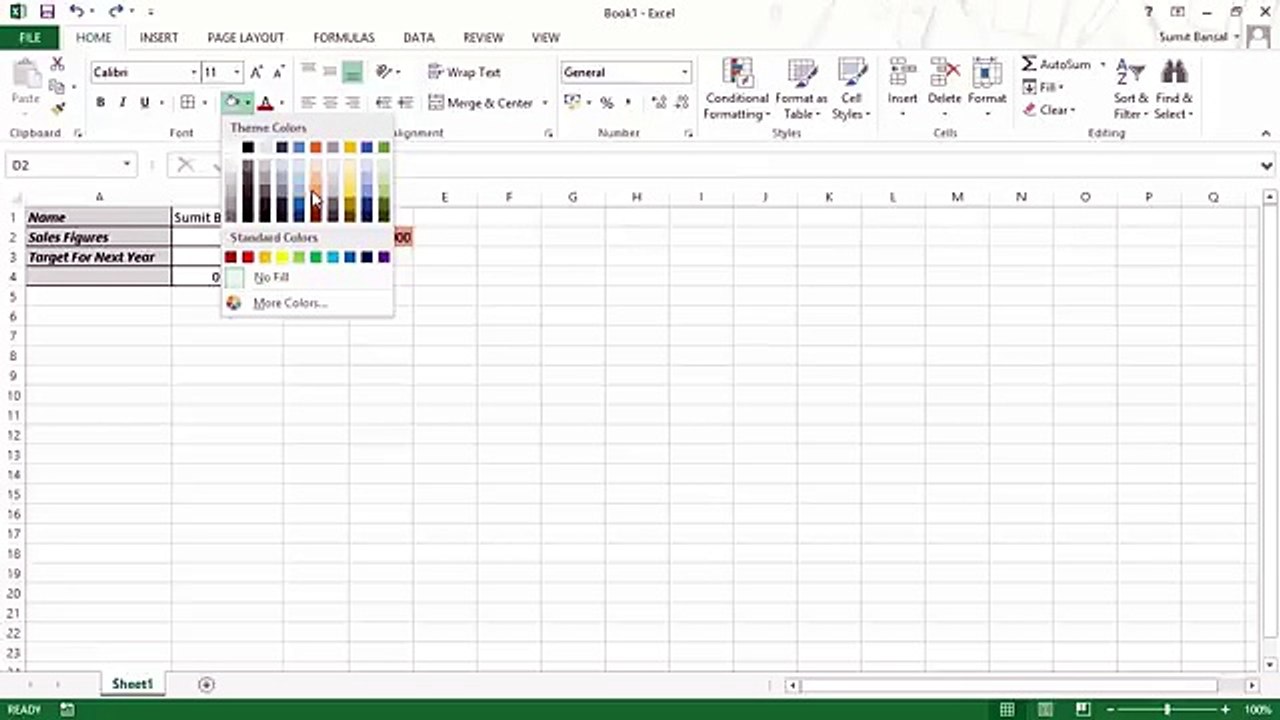Image resolution: width=1280 pixels, height=720 pixels.
Task: Open Format as Table gallery
Action: [x=801, y=89]
